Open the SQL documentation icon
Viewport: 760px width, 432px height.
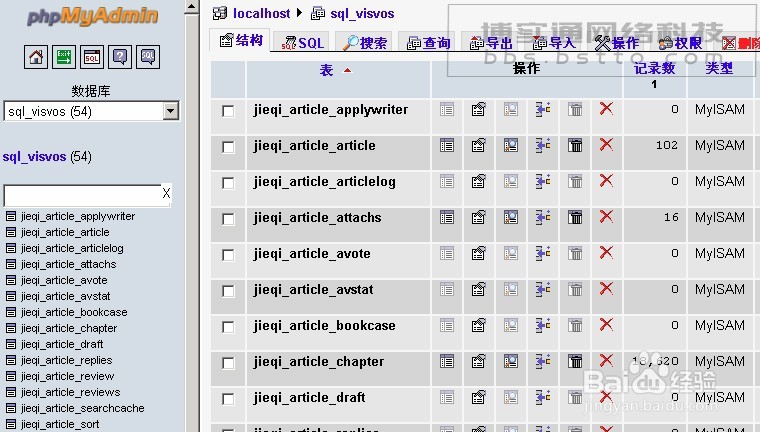coord(148,57)
